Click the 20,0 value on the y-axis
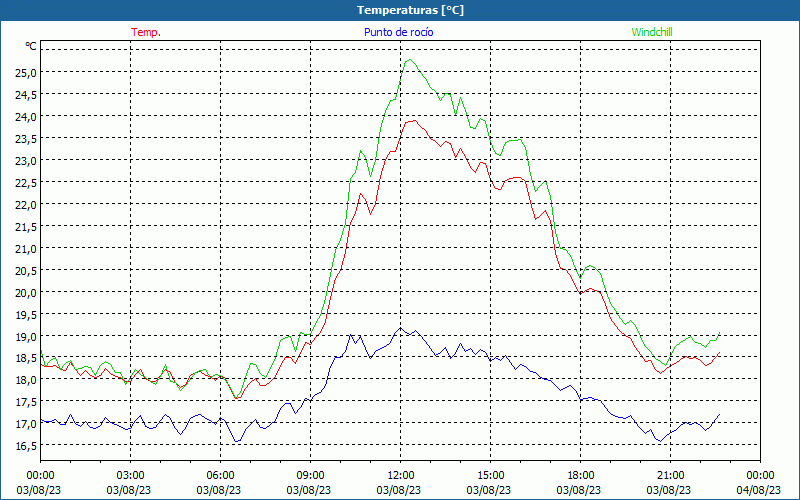Viewport: 800px width, 500px height. 26,292
